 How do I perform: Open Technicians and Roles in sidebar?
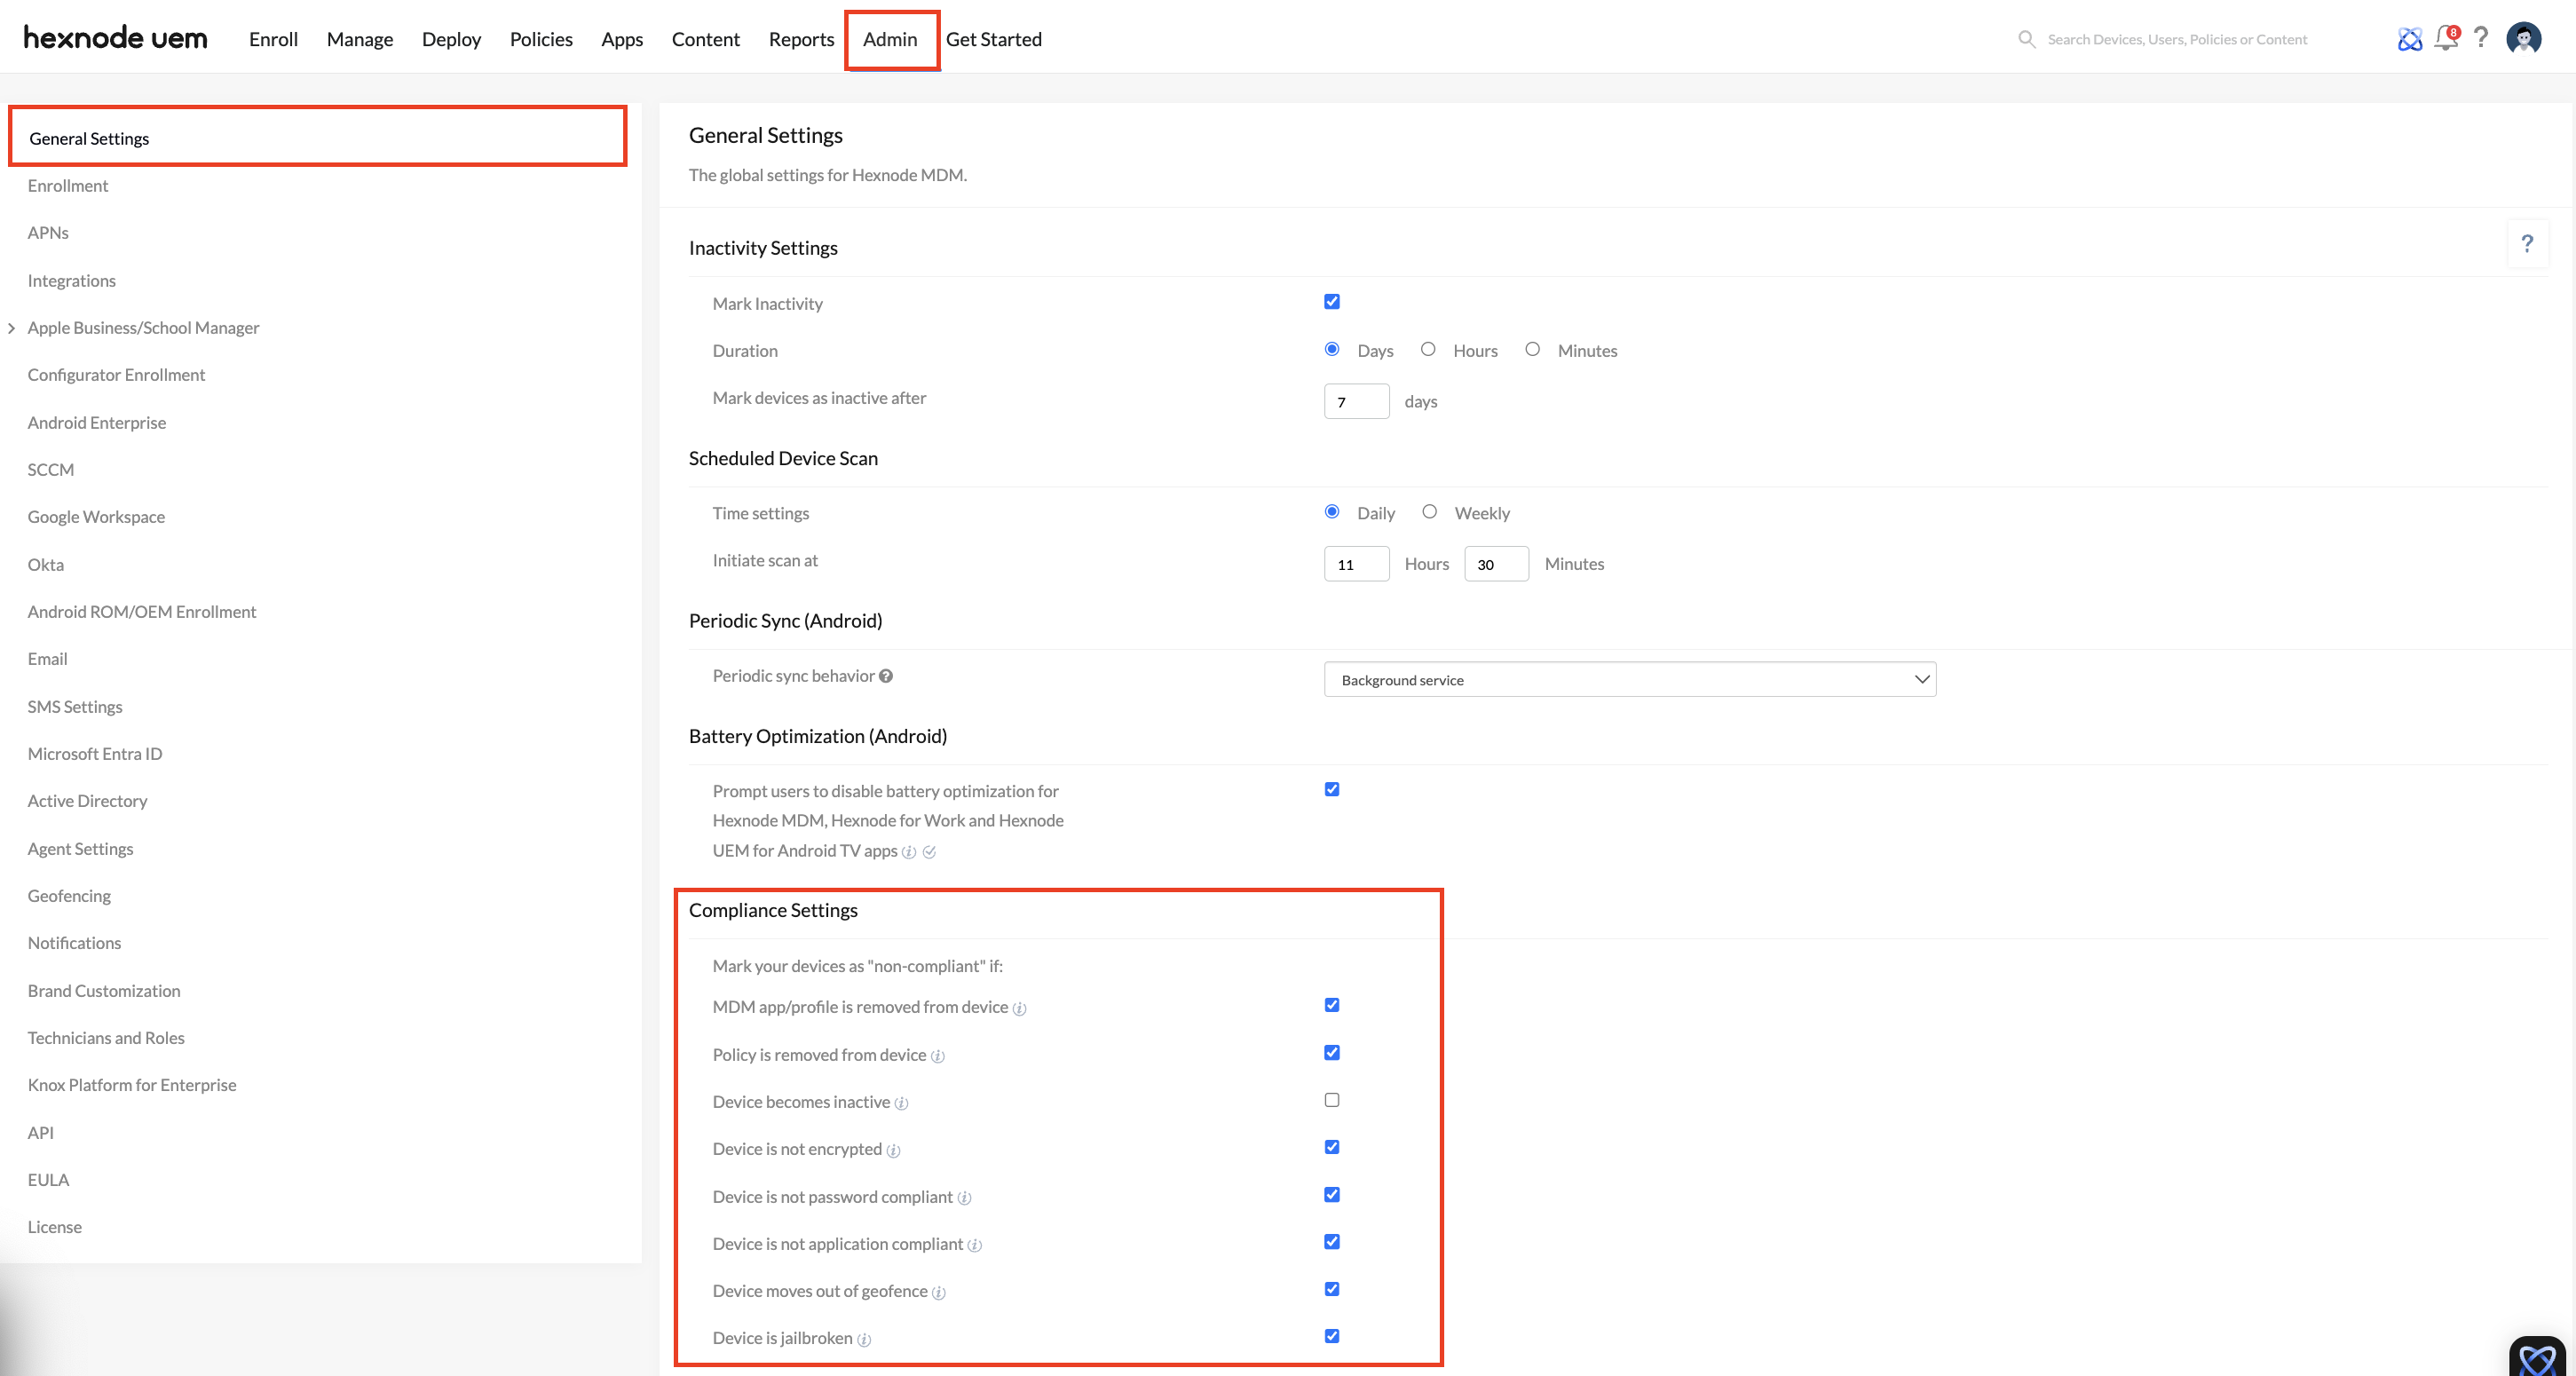tap(106, 1038)
